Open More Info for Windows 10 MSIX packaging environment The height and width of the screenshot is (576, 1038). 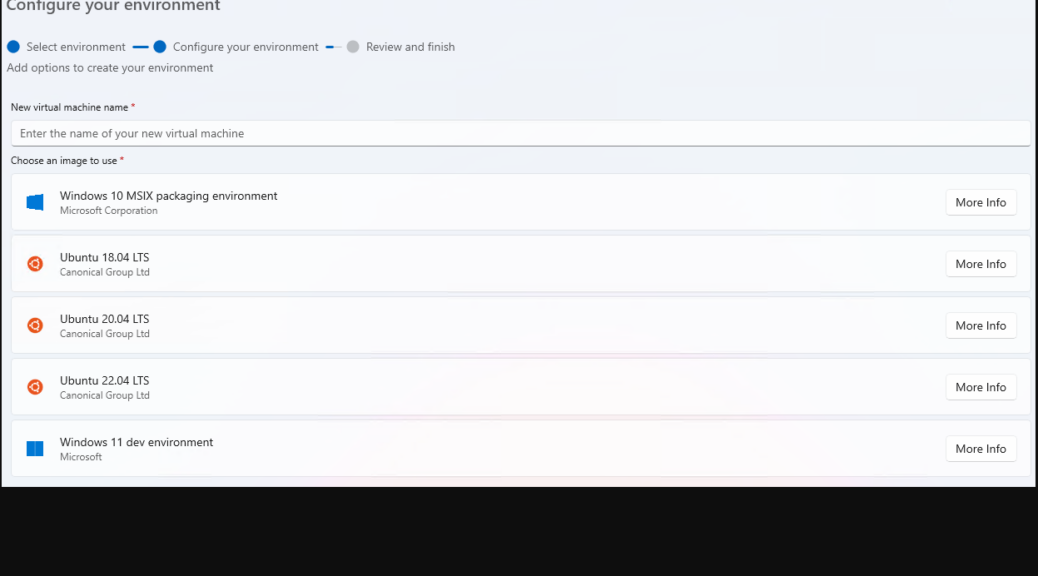coord(980,203)
